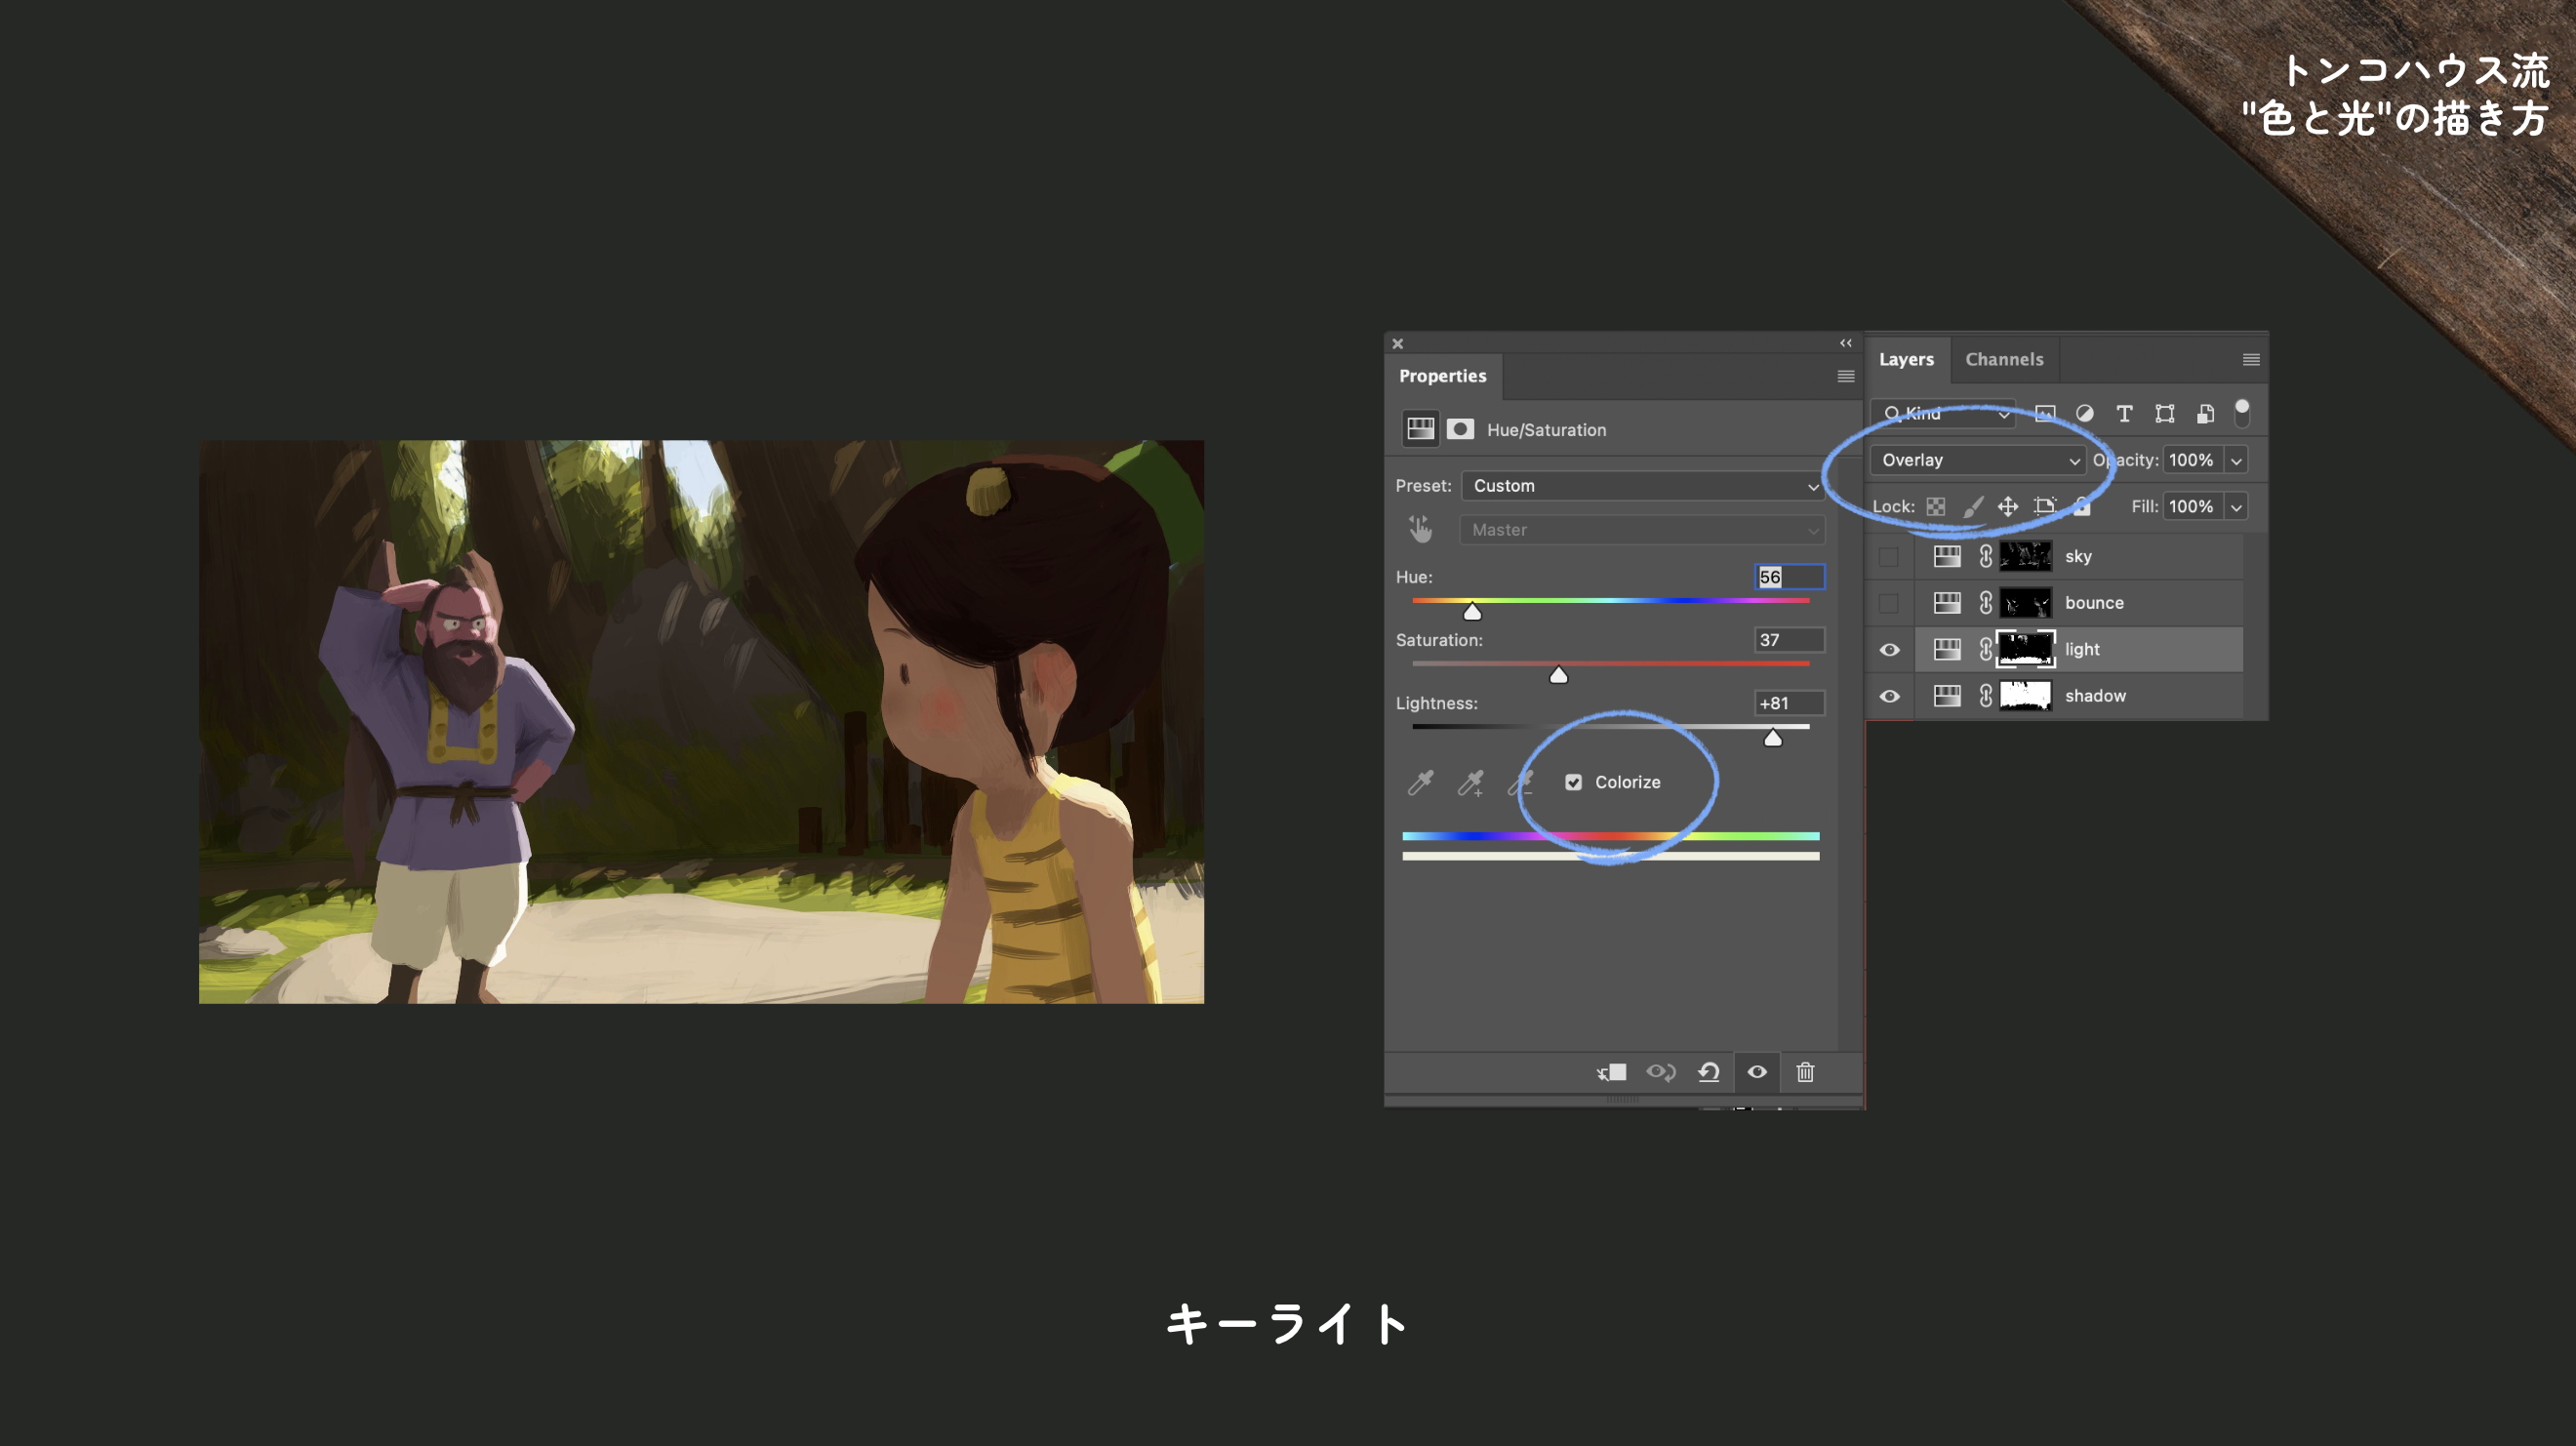Image resolution: width=2576 pixels, height=1446 pixels.
Task: Select the light layer mask thumbnail
Action: 2025,649
